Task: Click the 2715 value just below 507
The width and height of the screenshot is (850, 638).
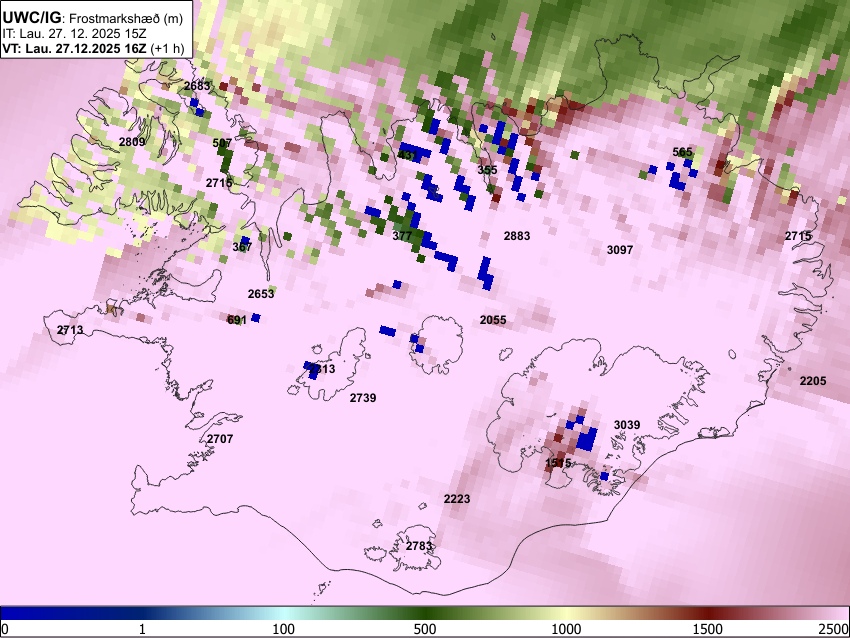Action: coord(219,183)
